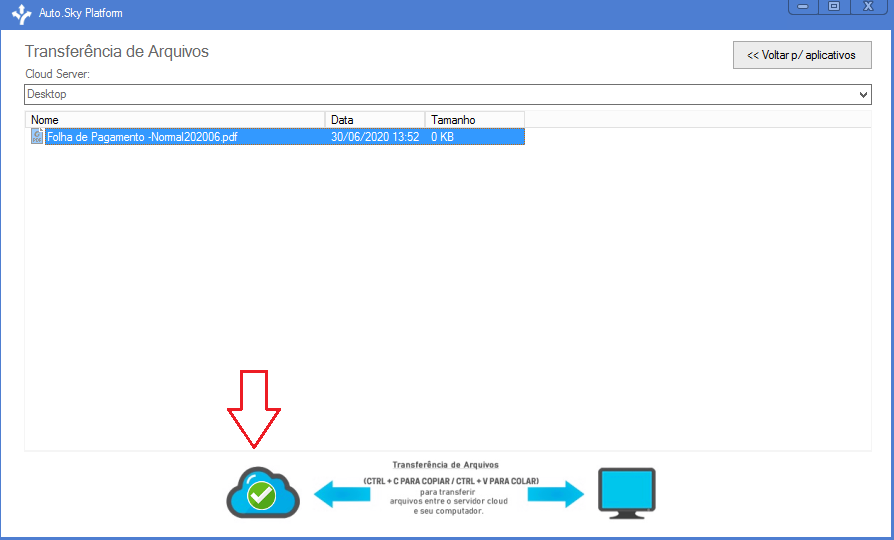This screenshot has width=894, height=540.
Task: Click the blue computer monitor icon
Action: pyautogui.click(x=627, y=493)
